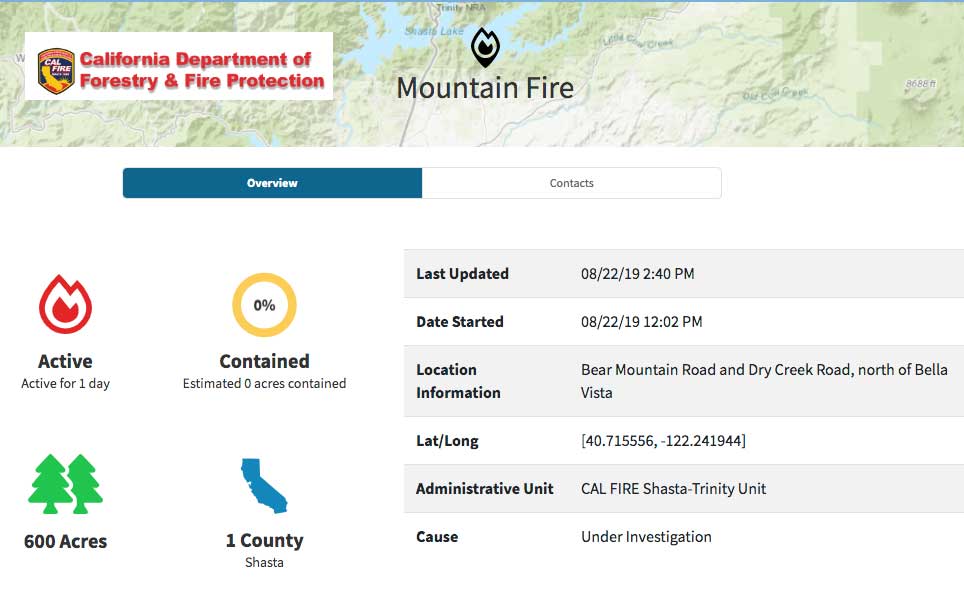Click the 1 County label
Viewport: 964px width, 596px height.
tap(264, 541)
